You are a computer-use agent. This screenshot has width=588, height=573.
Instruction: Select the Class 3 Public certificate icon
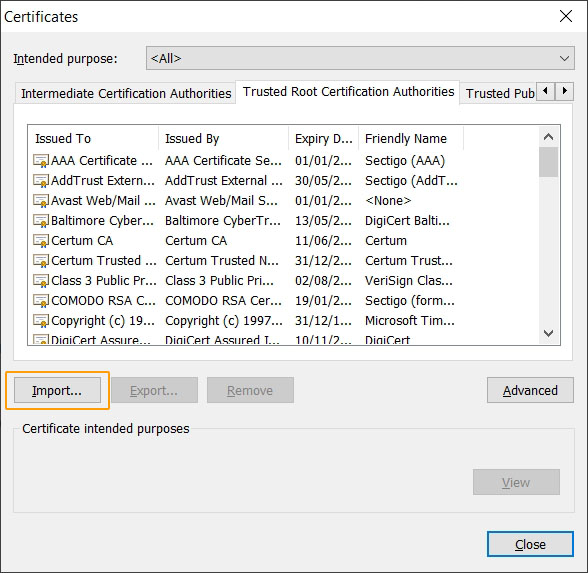[41, 280]
